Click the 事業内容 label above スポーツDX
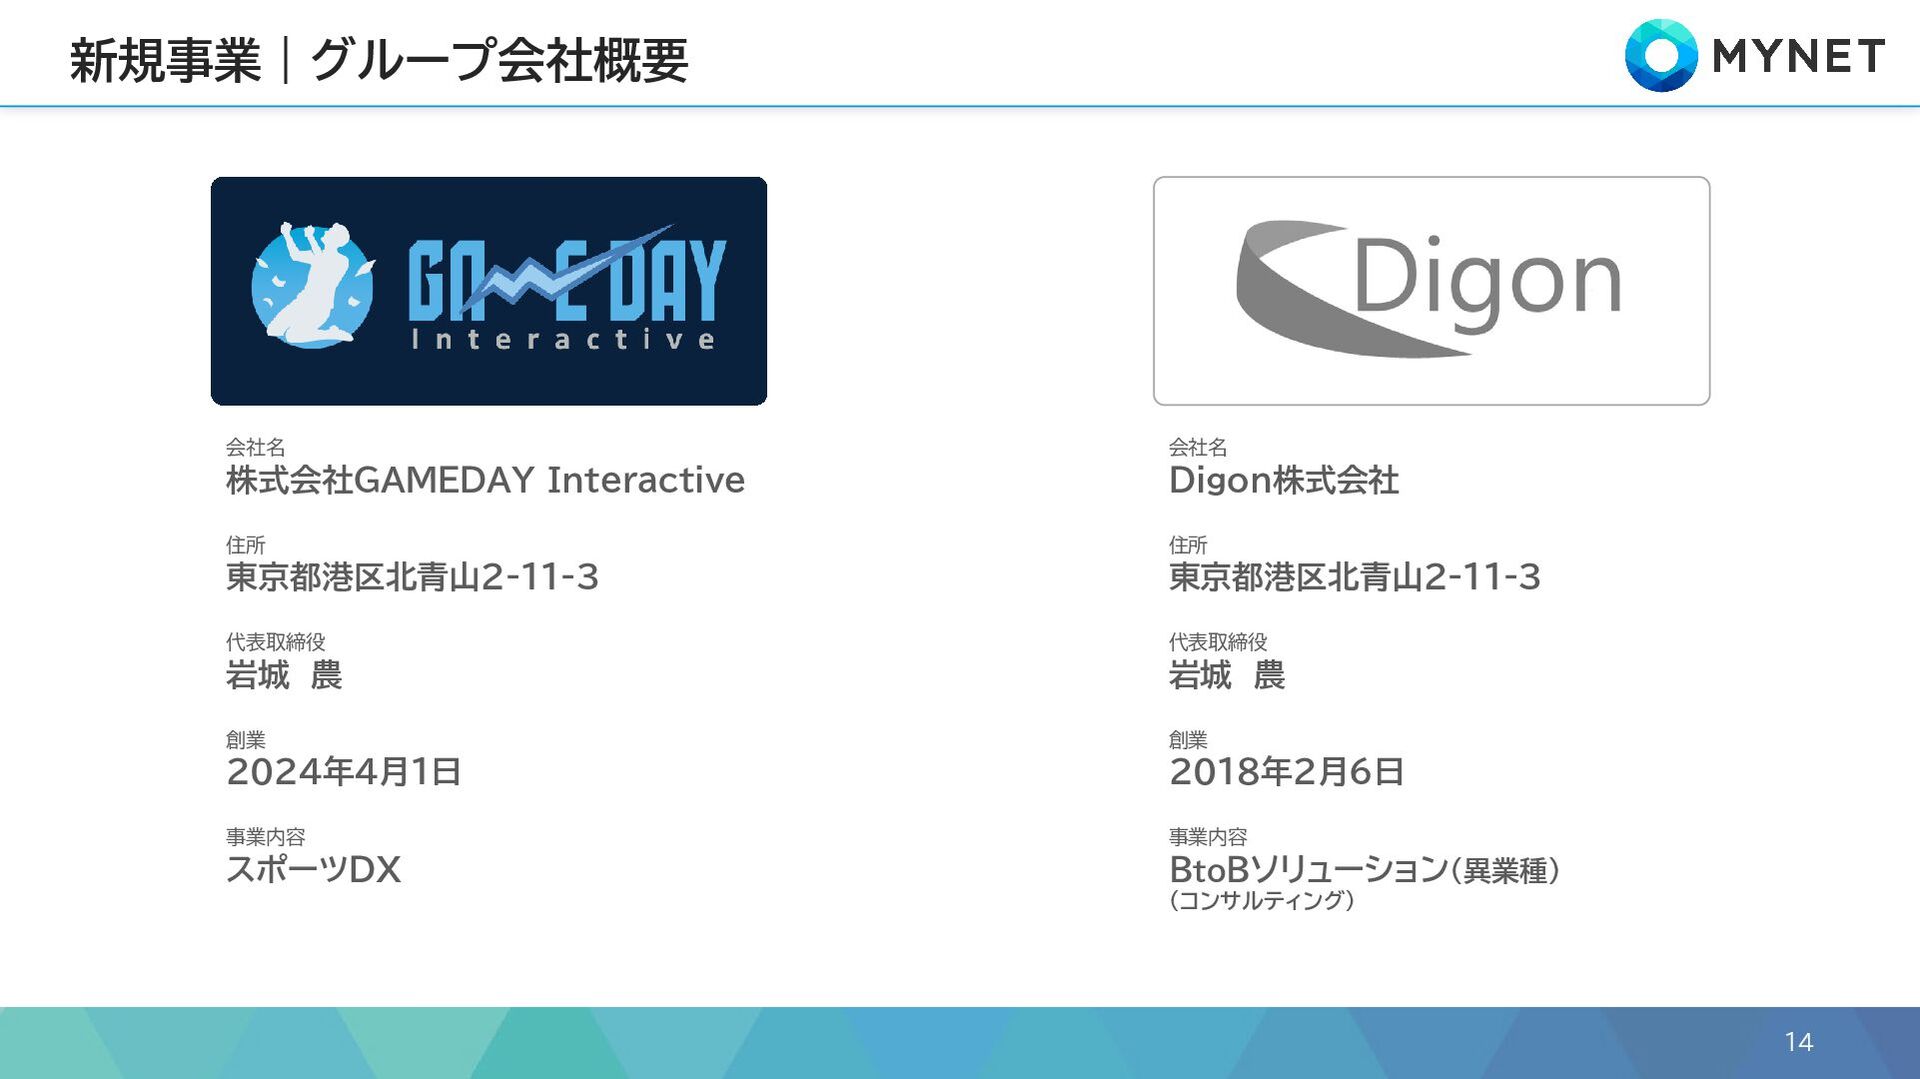 (x=265, y=837)
